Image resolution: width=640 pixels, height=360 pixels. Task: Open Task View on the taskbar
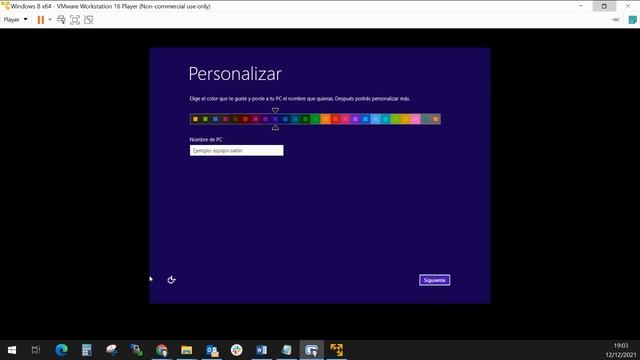(36, 350)
